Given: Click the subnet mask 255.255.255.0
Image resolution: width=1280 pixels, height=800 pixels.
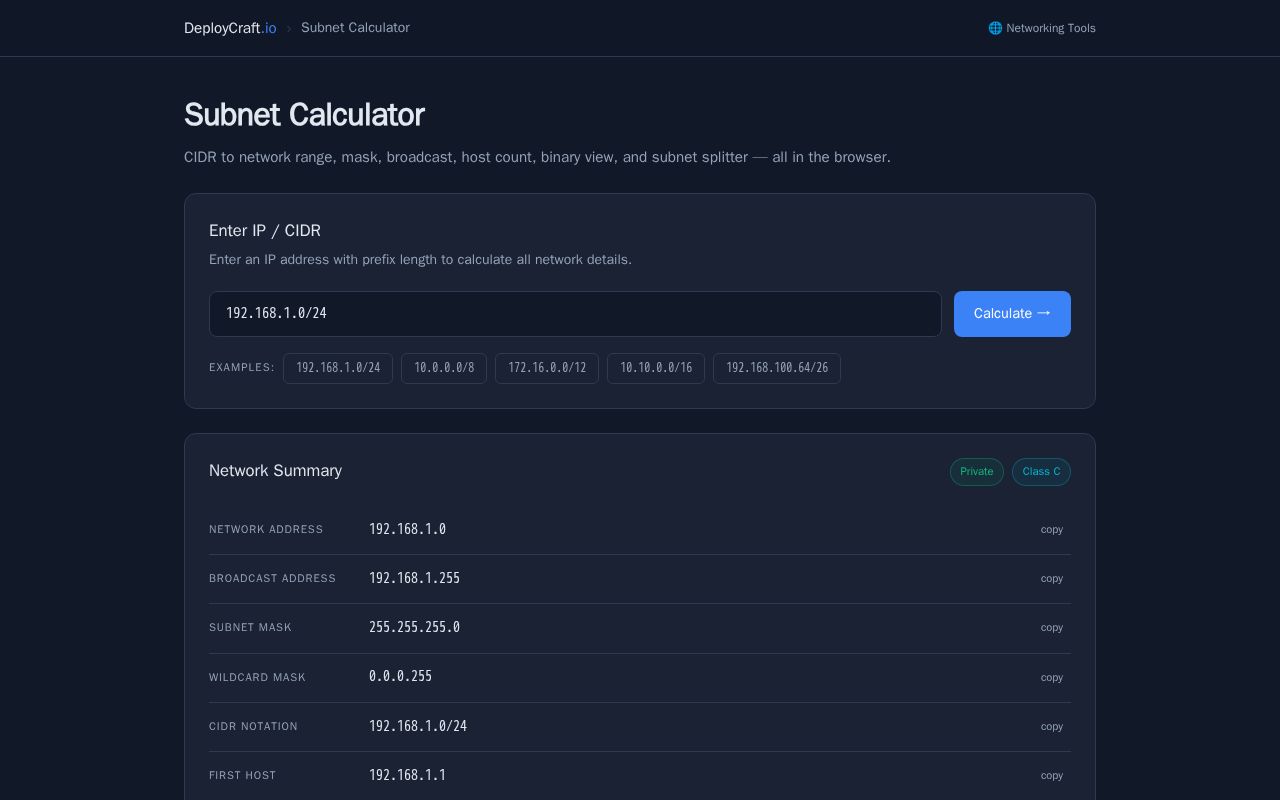Looking at the screenshot, I should pos(414,627).
